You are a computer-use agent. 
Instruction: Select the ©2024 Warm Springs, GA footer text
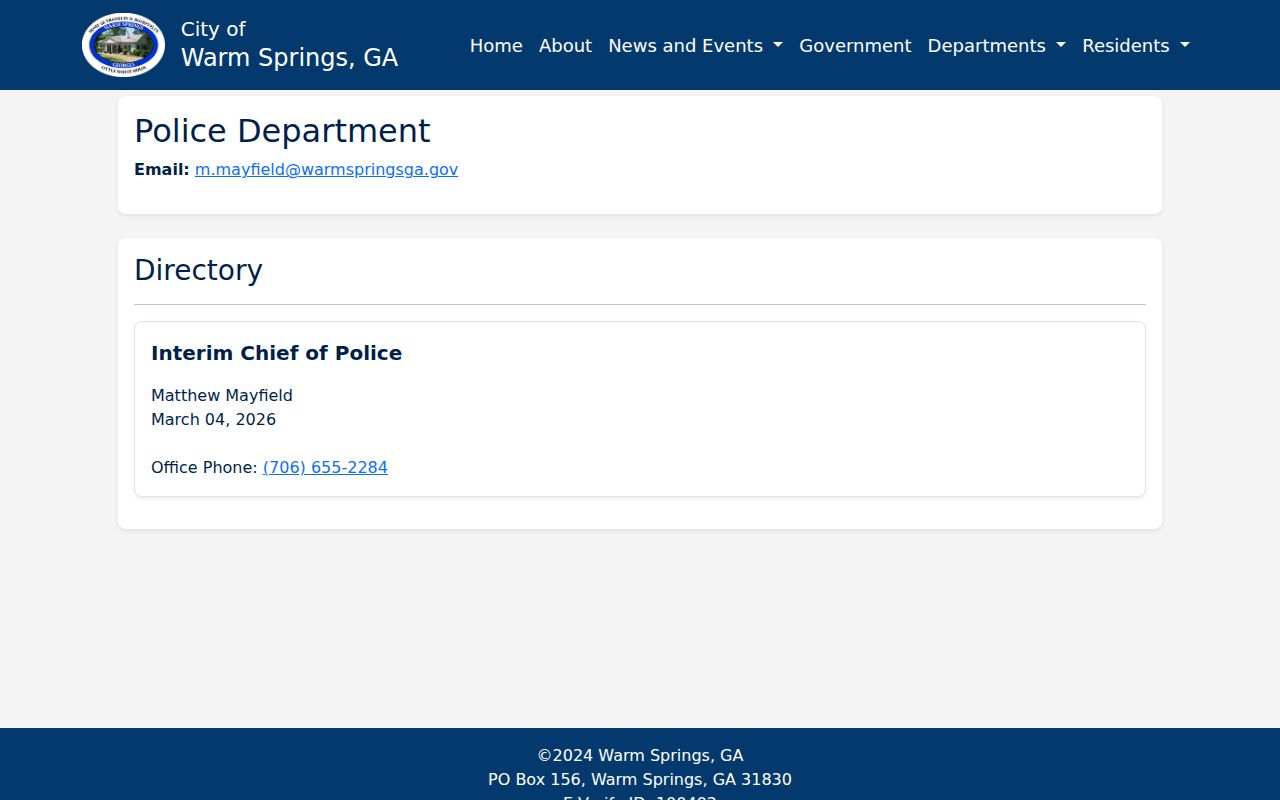click(640, 756)
